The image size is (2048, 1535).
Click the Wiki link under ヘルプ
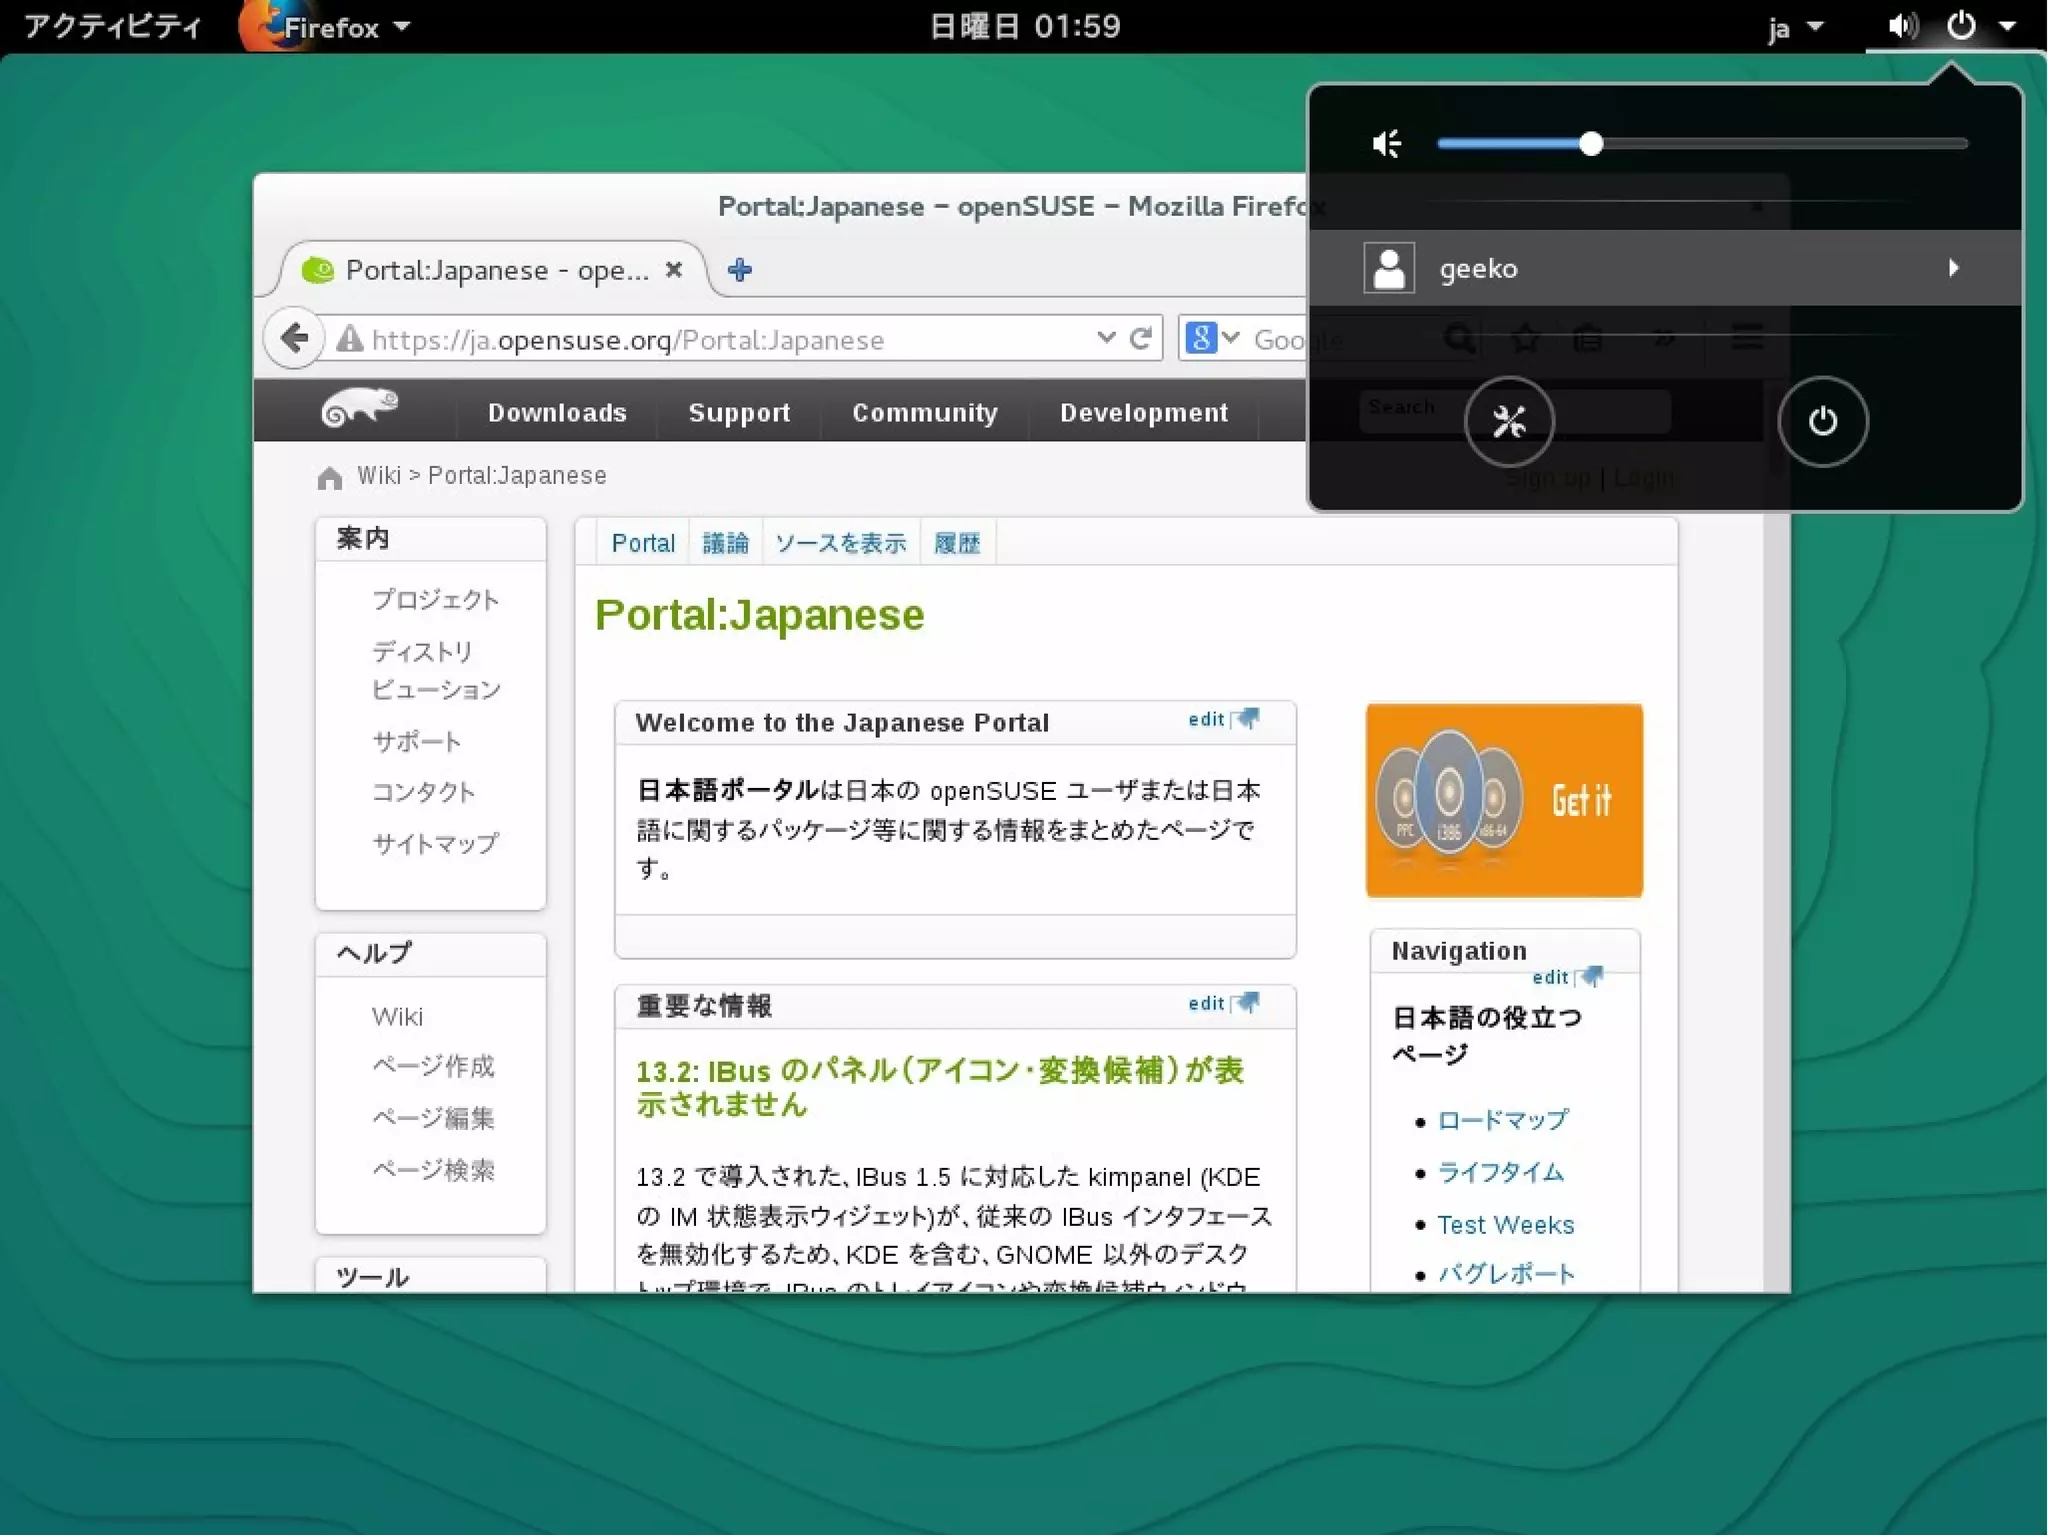(x=397, y=1017)
